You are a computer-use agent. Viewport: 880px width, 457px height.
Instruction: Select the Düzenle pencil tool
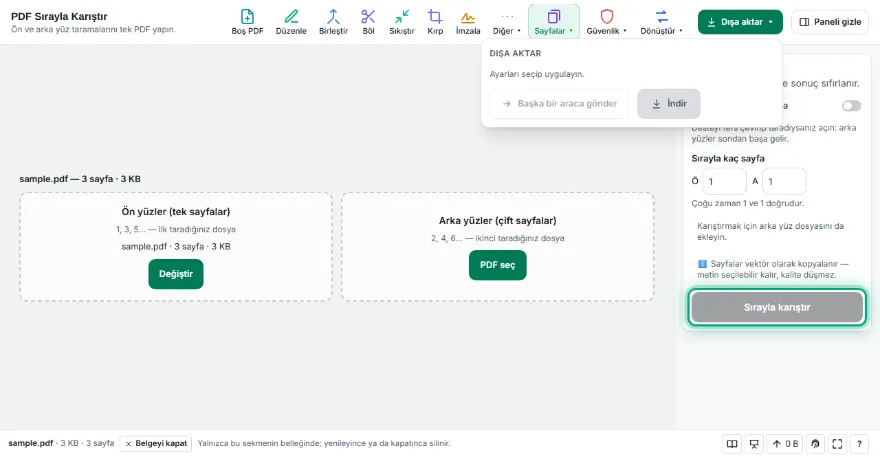pyautogui.click(x=291, y=22)
